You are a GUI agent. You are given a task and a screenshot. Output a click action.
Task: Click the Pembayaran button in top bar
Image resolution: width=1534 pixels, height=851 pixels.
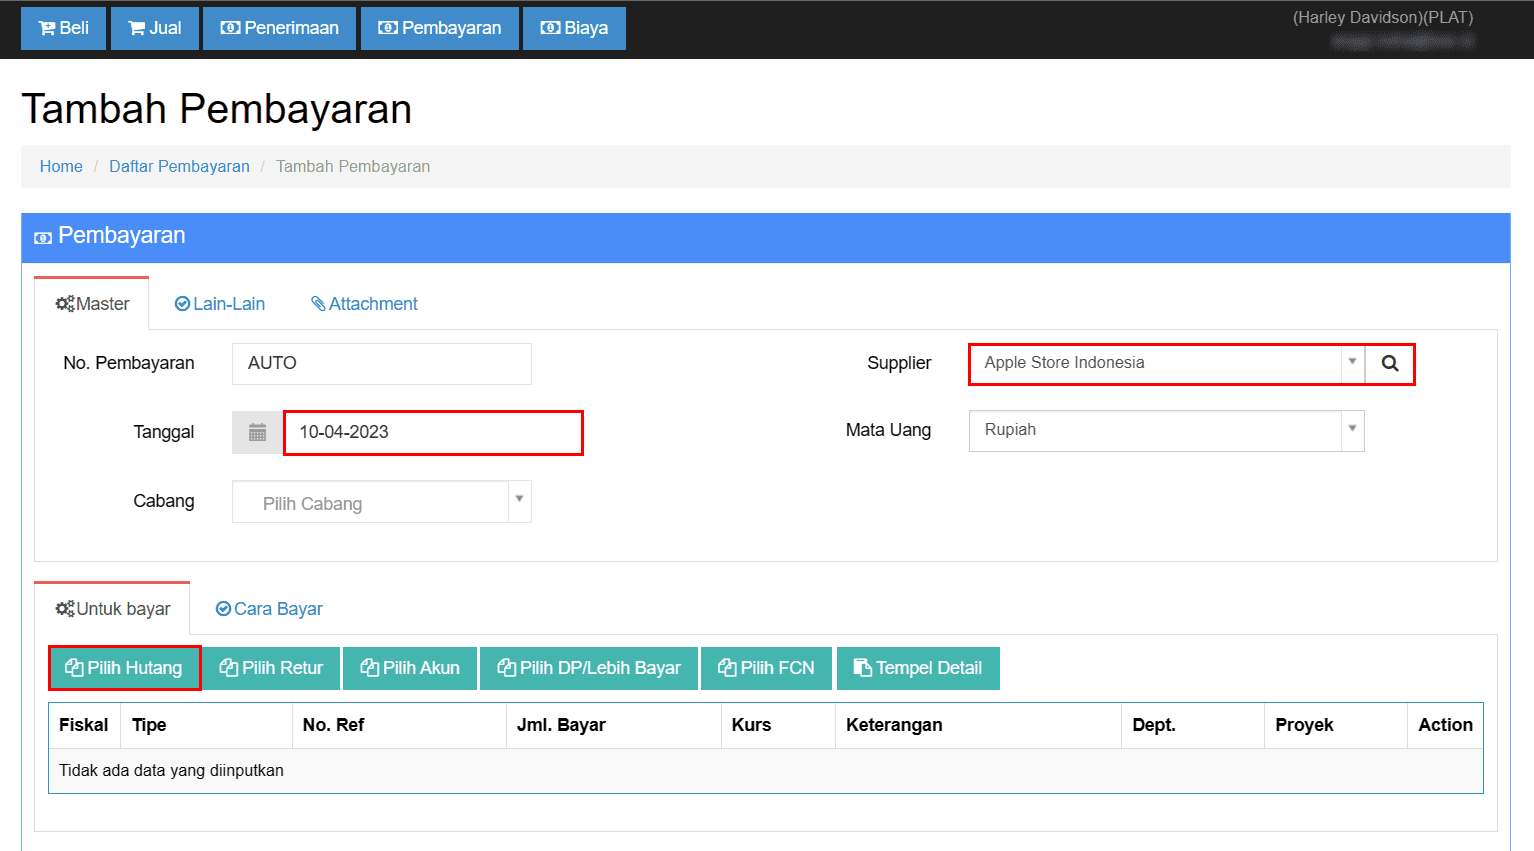pos(439,28)
